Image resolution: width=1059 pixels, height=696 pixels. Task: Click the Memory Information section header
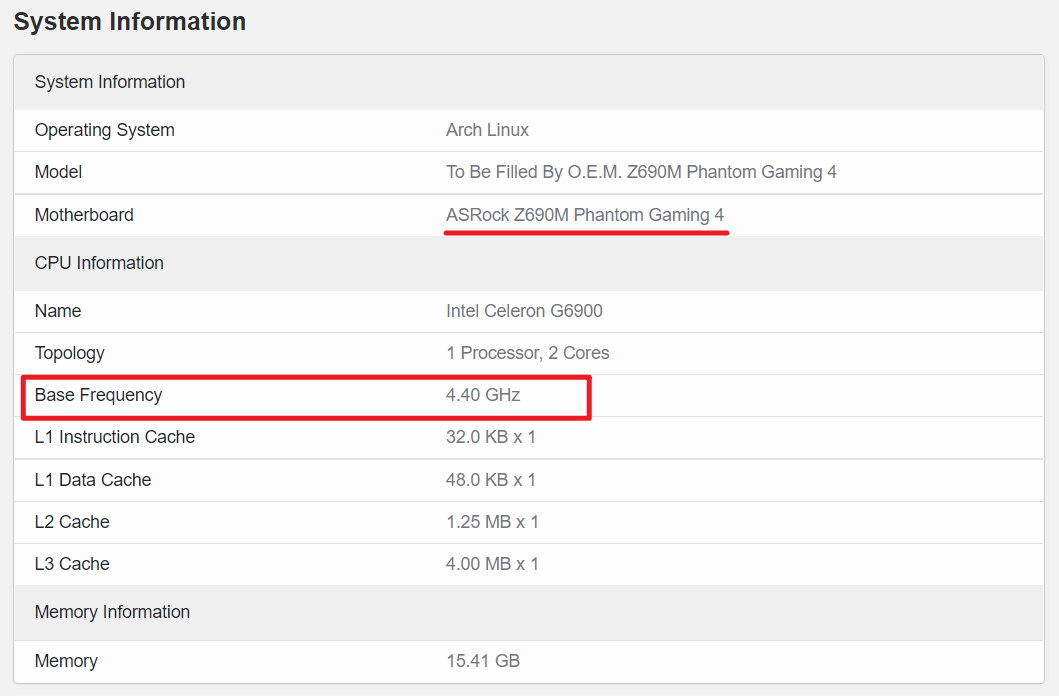[x=112, y=612]
